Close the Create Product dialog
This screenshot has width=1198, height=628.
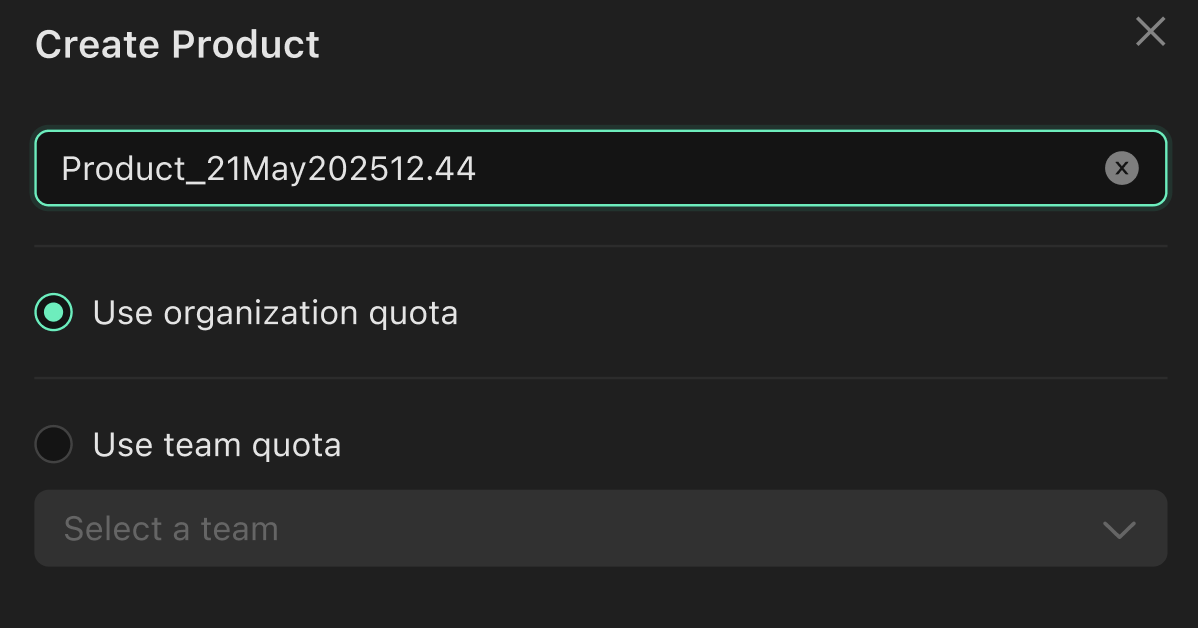[x=1150, y=32]
